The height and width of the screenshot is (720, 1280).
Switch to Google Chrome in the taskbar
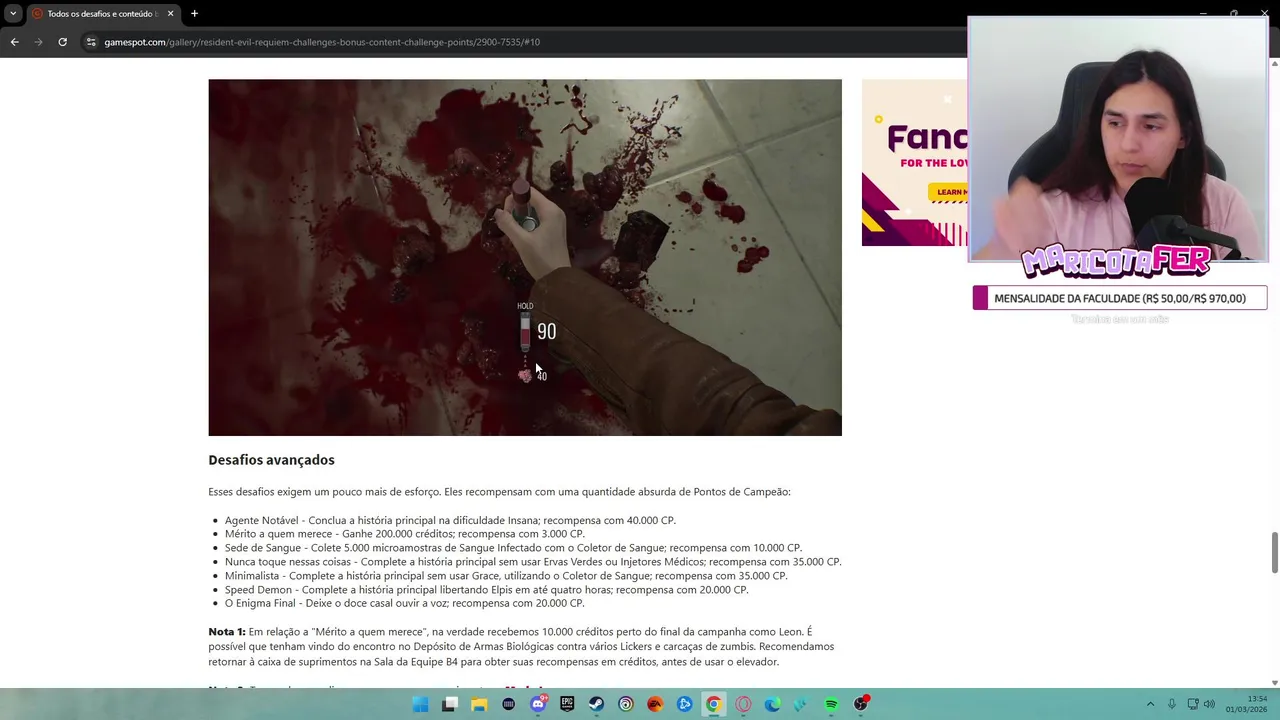click(713, 704)
